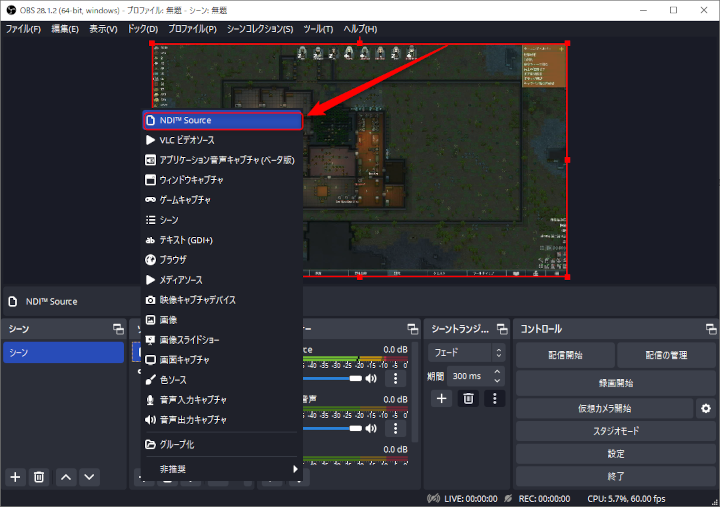Mute the first mixer channel speaker
Image resolution: width=720 pixels, height=507 pixels.
371,378
